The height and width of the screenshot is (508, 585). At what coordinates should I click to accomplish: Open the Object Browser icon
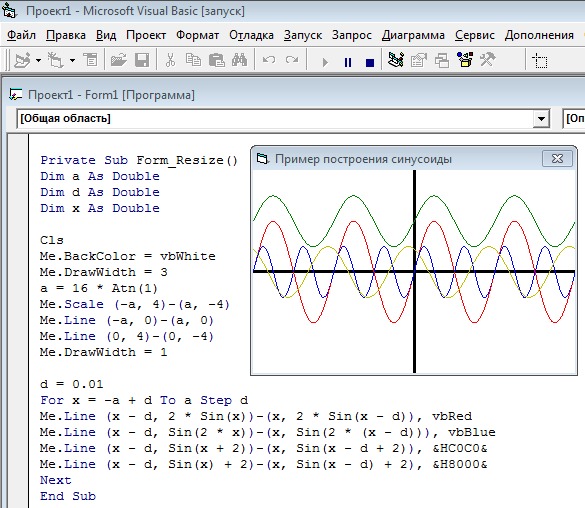465,60
